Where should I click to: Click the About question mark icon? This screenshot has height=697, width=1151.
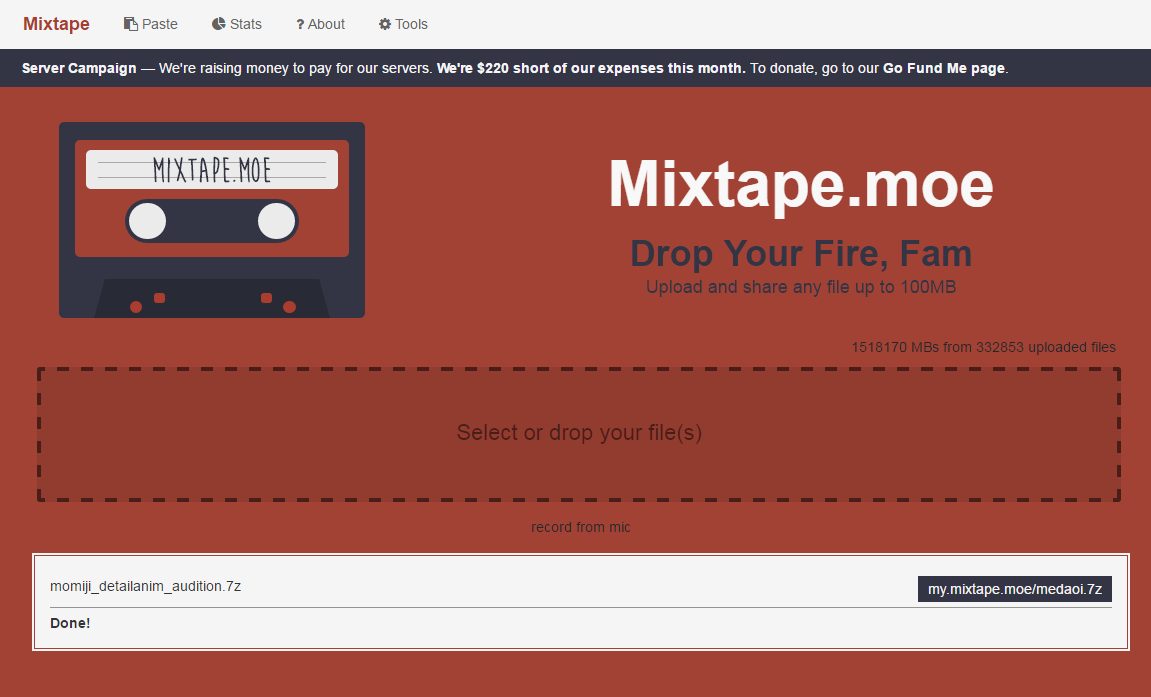coord(300,25)
